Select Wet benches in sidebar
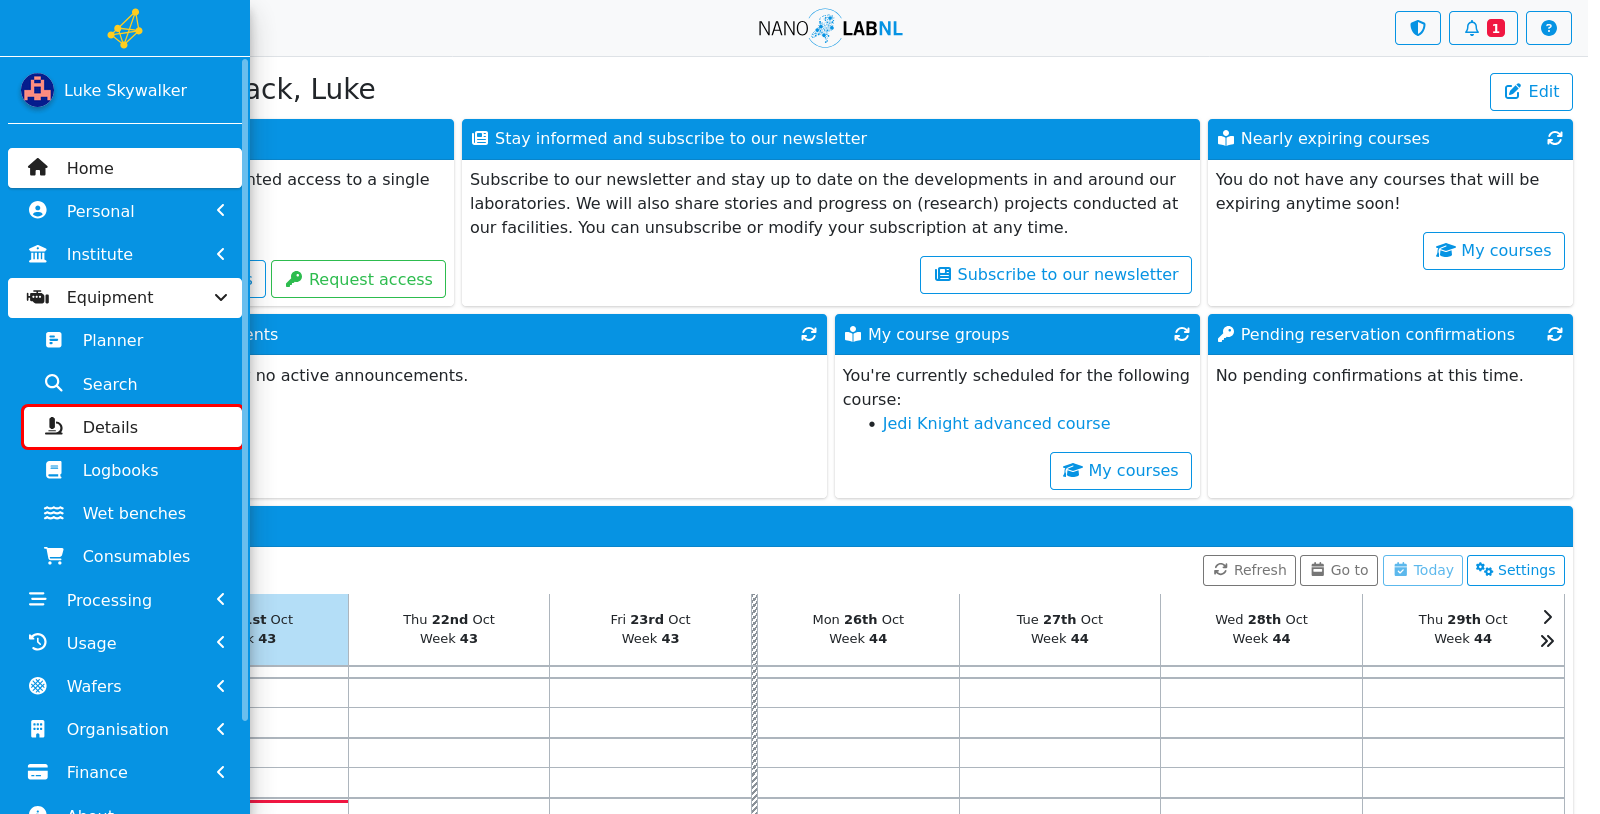Viewport: 1600px width, 814px height. pyautogui.click(x=133, y=513)
